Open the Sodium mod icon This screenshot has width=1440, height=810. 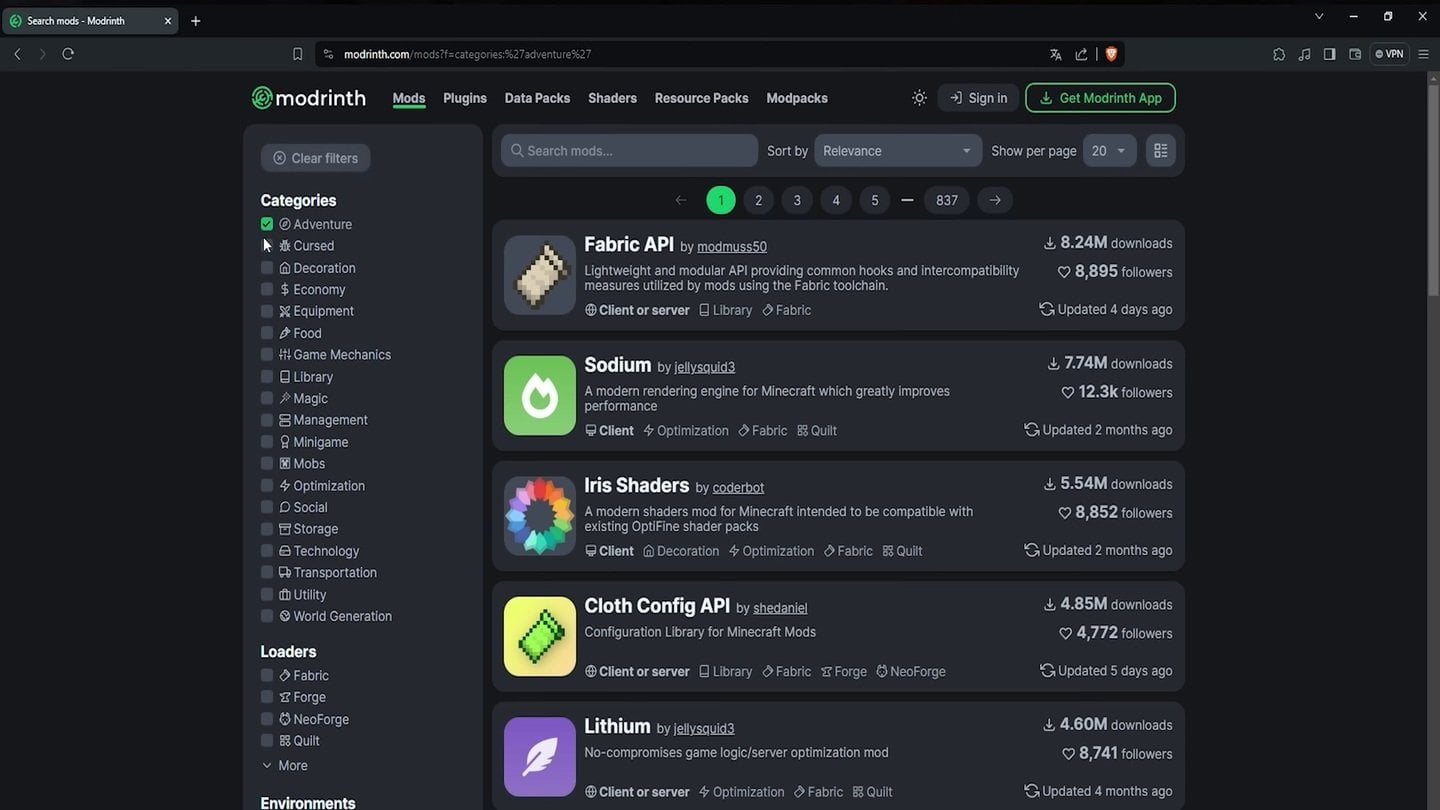[x=540, y=396]
